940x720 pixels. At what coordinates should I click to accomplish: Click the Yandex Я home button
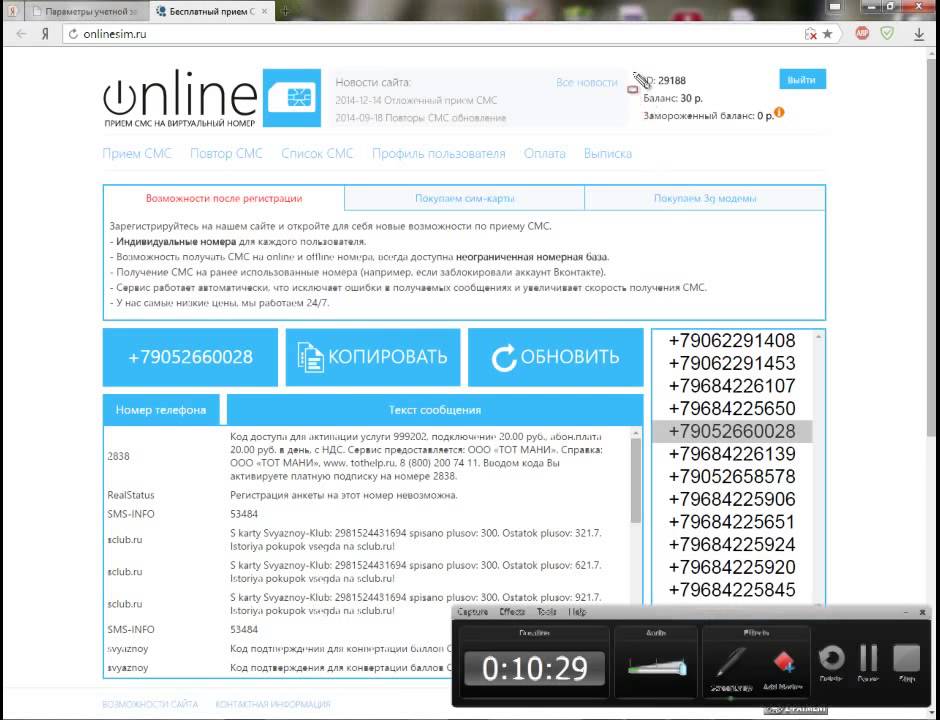(x=45, y=34)
